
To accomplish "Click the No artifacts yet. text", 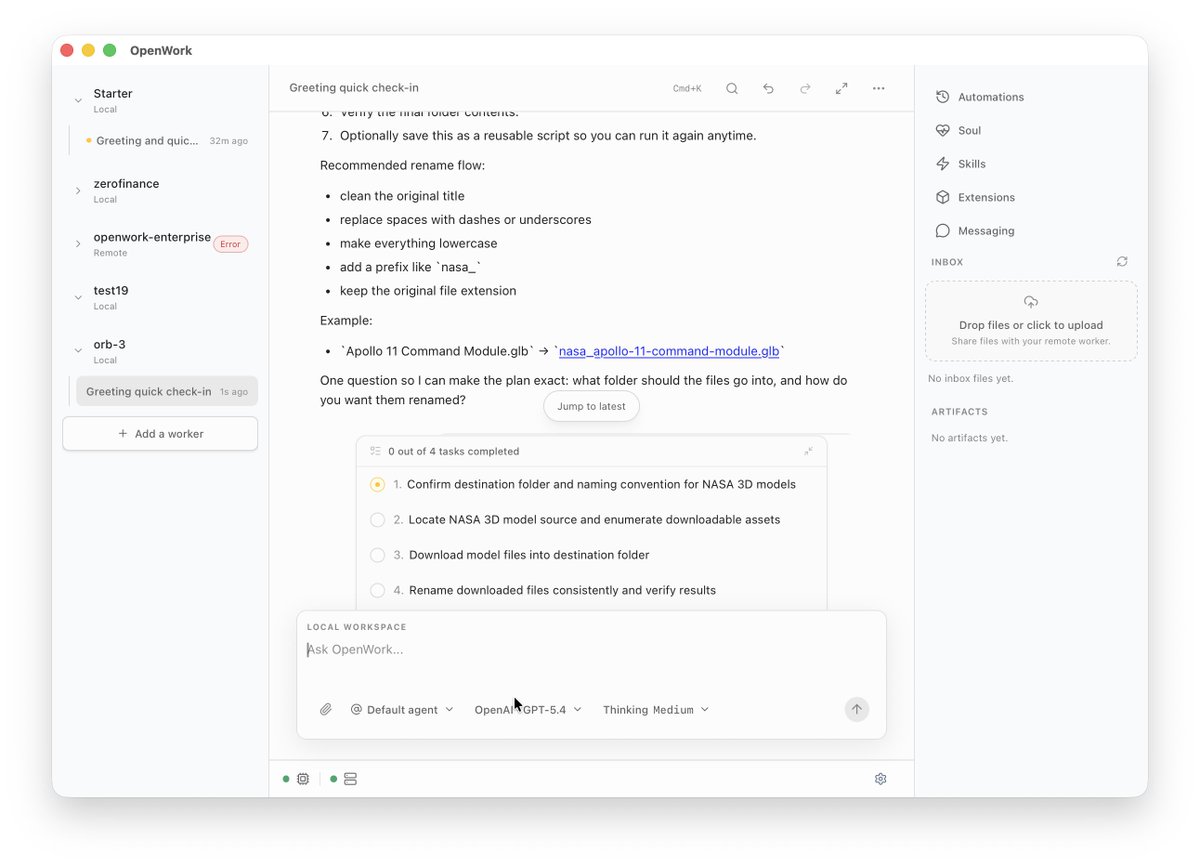I will (x=969, y=438).
